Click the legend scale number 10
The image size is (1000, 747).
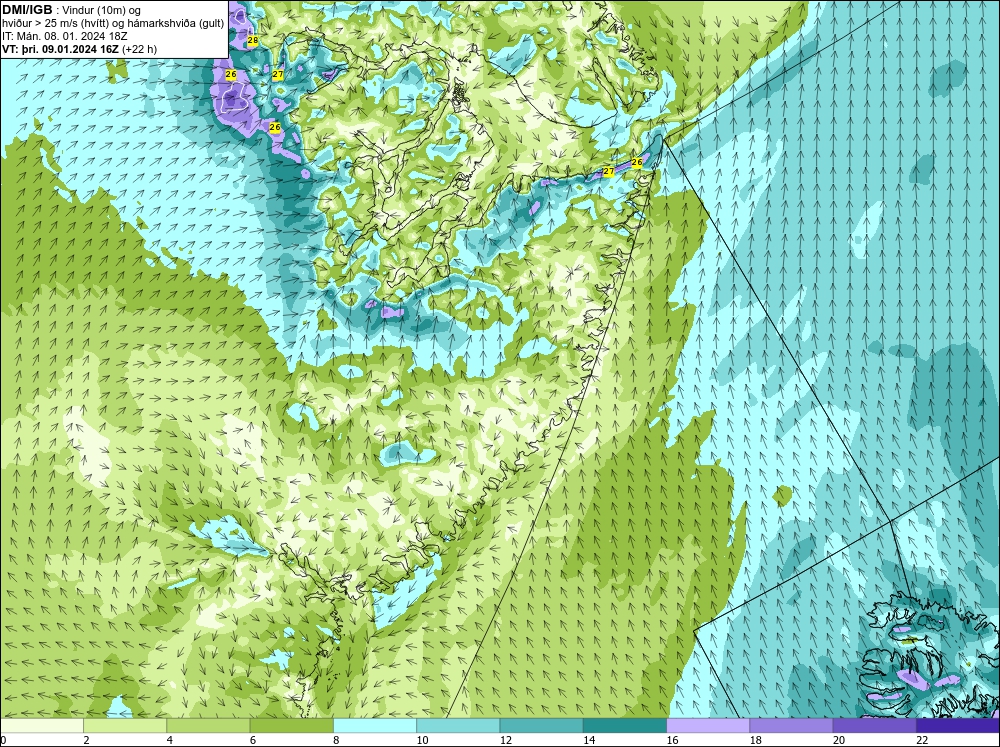pyautogui.click(x=422, y=740)
